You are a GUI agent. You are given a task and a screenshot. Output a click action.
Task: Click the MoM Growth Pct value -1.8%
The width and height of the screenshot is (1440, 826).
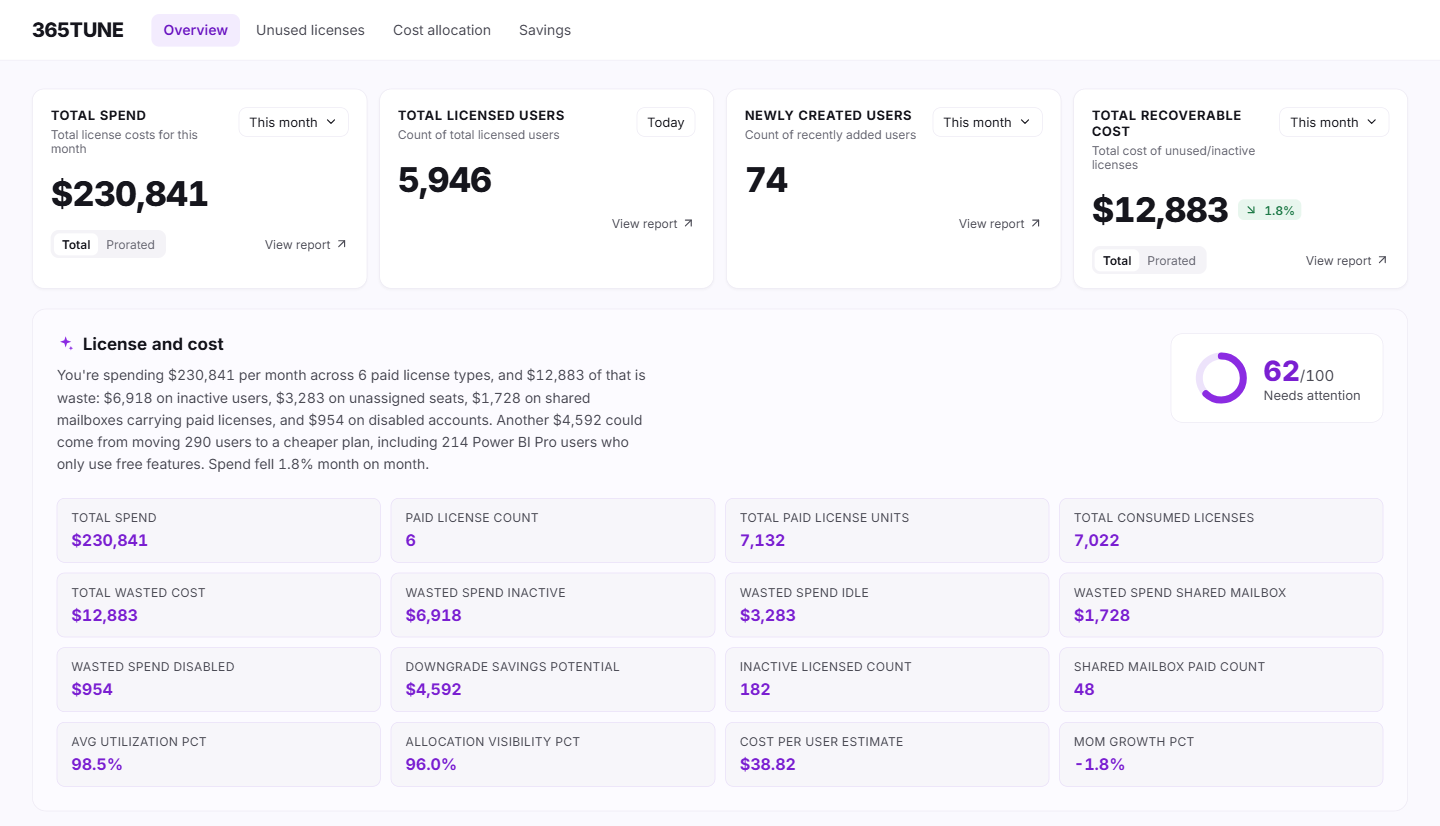coord(1099,764)
